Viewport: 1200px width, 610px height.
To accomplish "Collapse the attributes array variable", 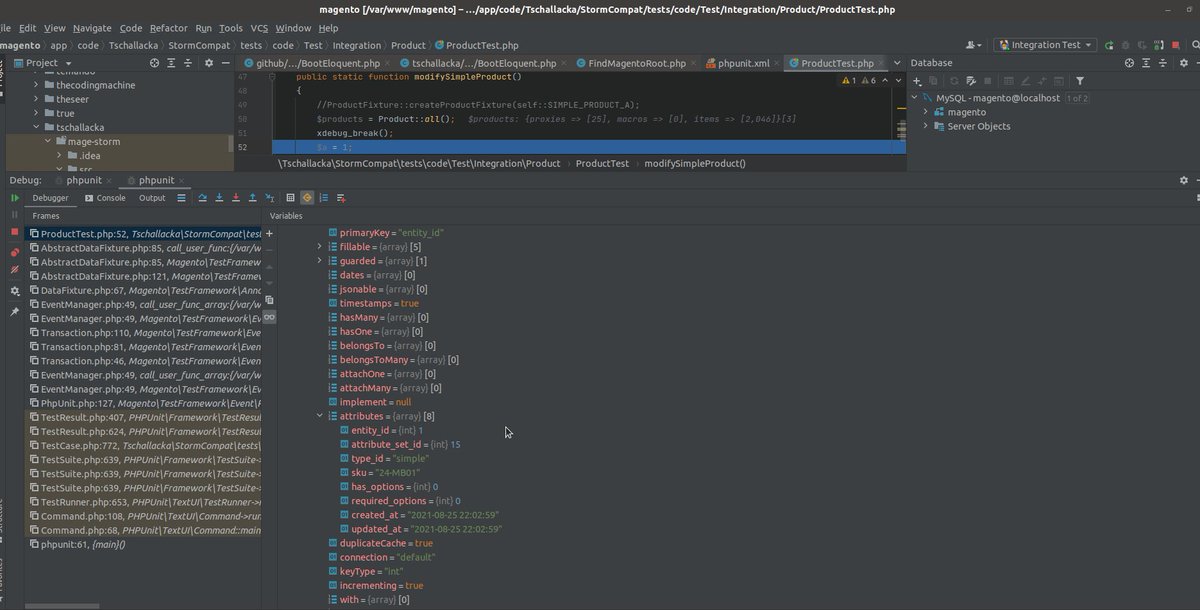I will pos(320,416).
